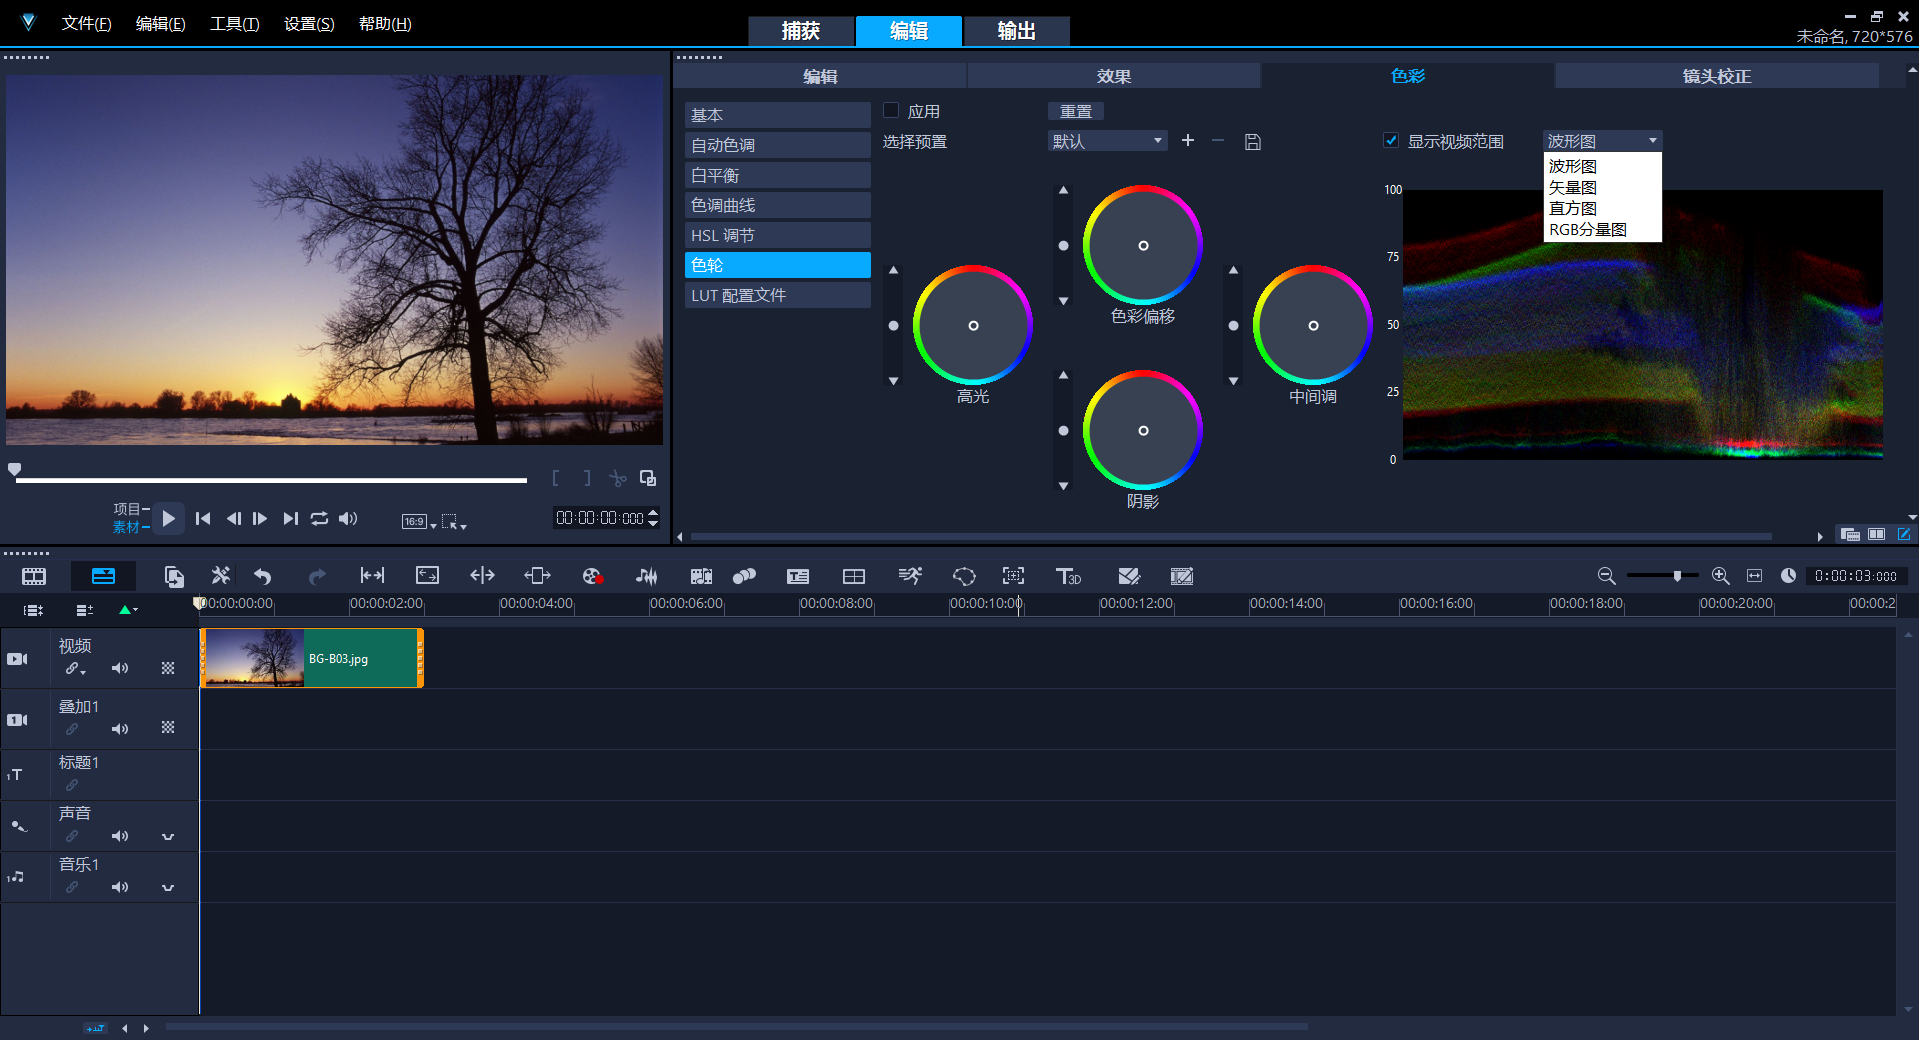
Task: Click 重置 reset button
Action: coord(1076,111)
